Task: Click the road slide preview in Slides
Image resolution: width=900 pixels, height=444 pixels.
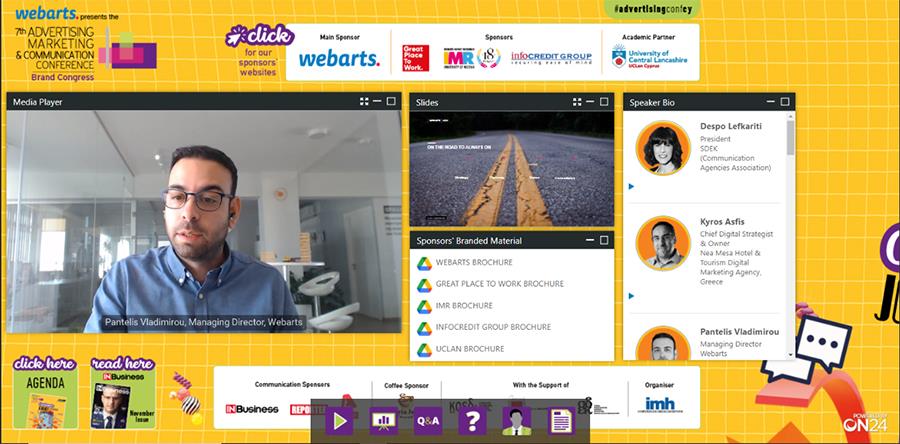Action: [x=511, y=169]
